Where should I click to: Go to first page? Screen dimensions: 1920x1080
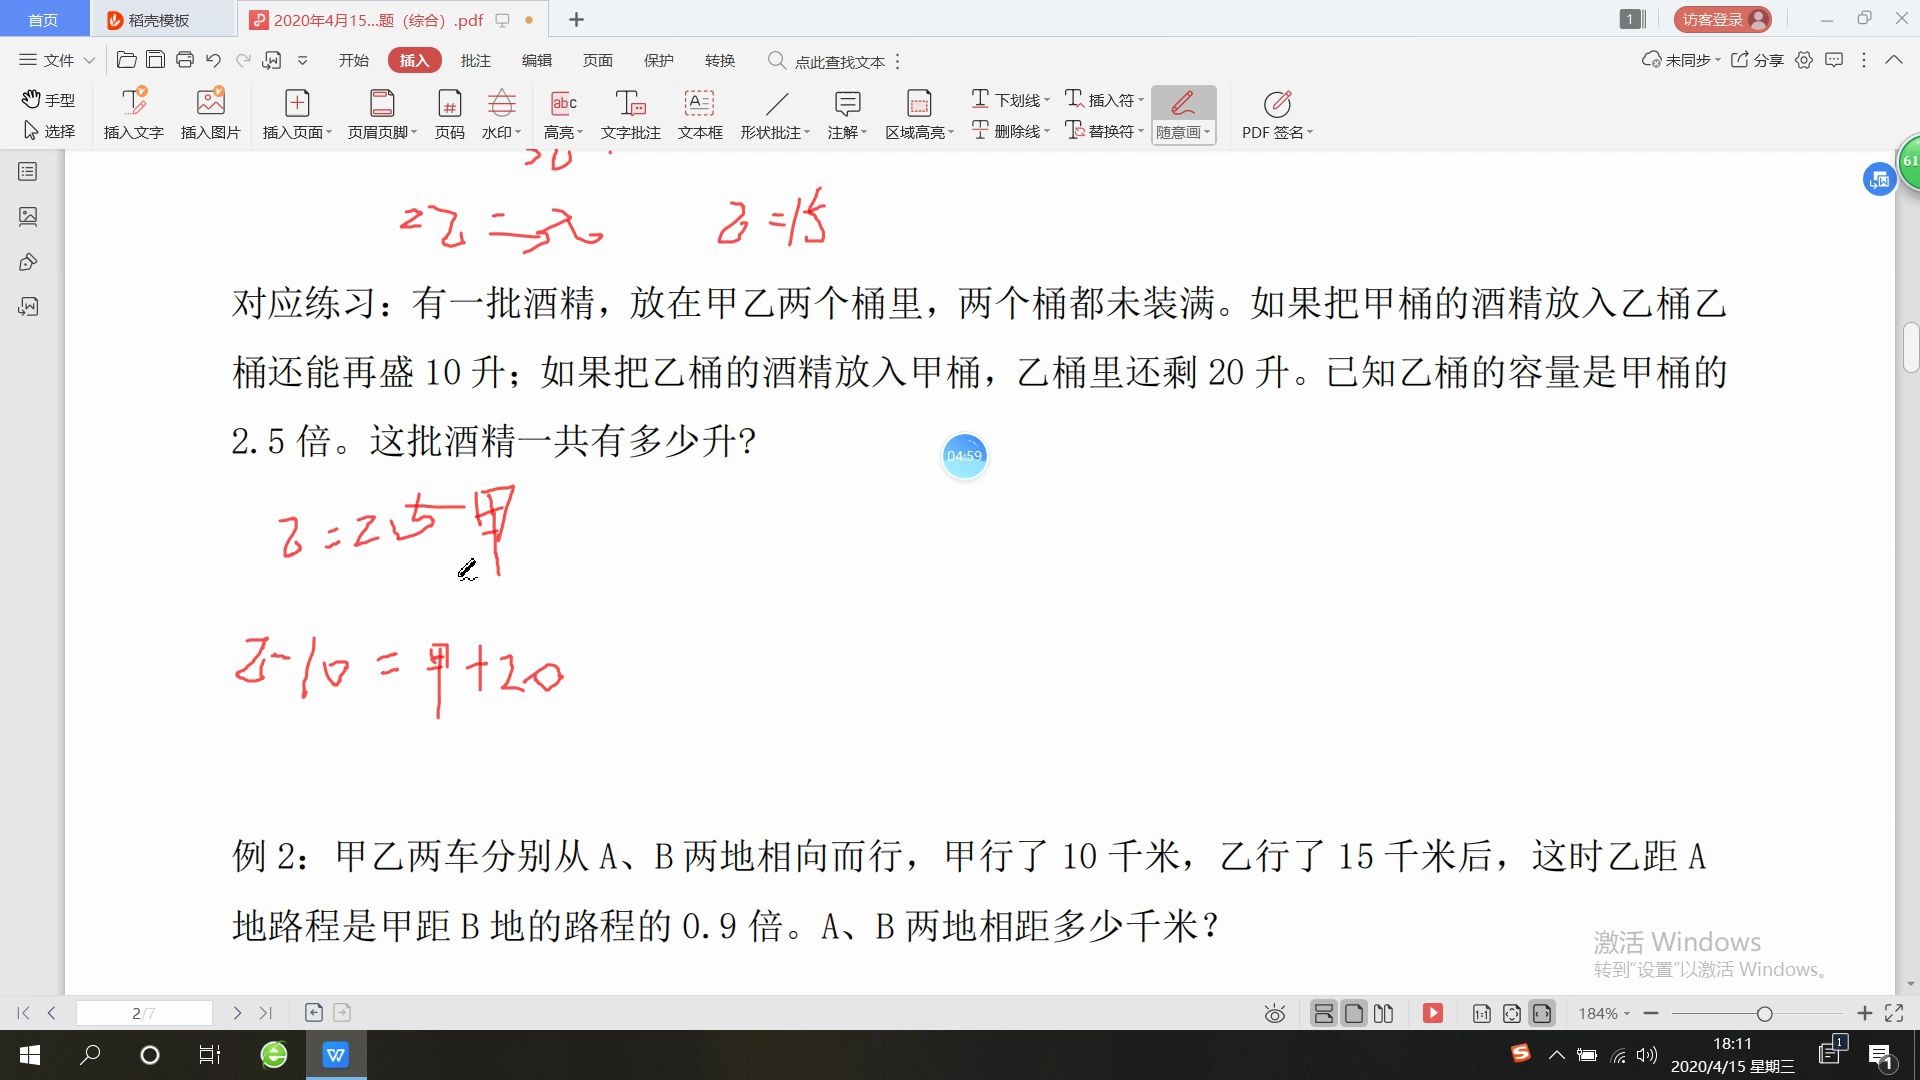point(23,1013)
